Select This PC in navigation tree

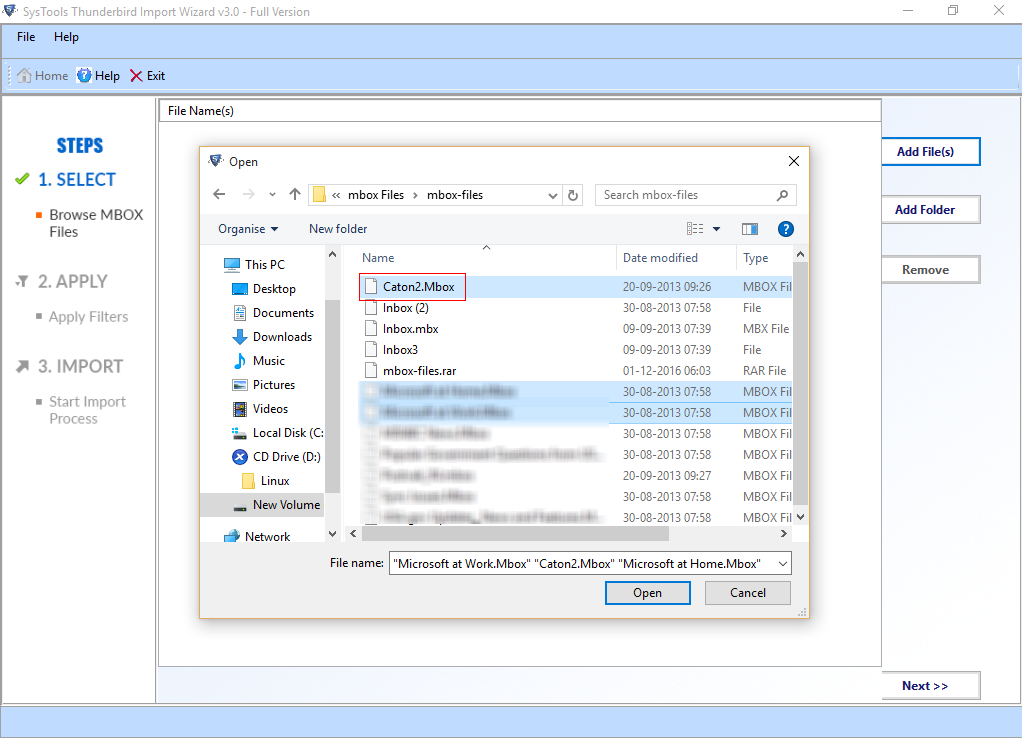pos(254,265)
